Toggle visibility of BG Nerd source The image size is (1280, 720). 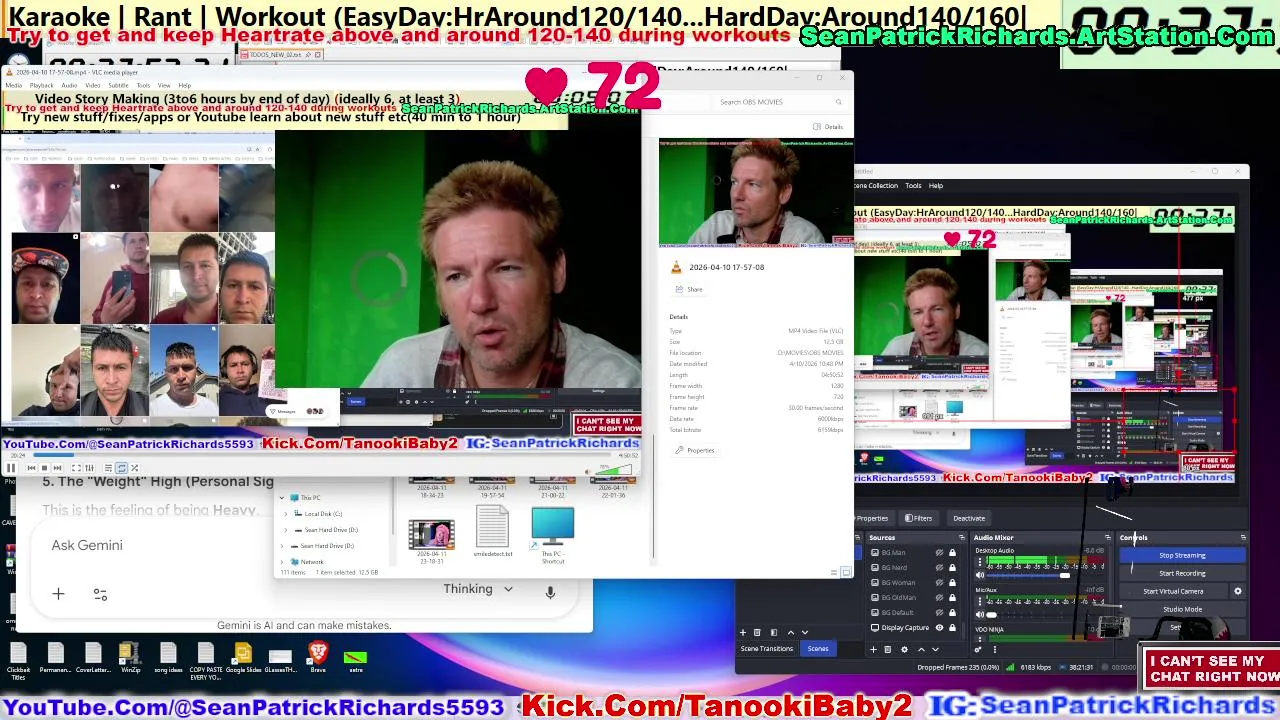click(939, 567)
